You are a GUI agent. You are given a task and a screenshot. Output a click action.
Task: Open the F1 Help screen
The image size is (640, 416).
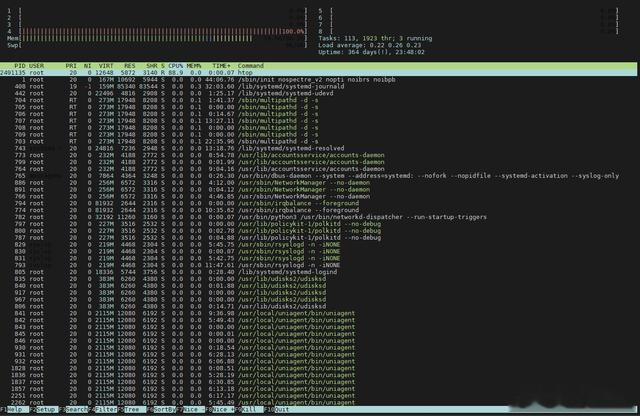[14, 409]
